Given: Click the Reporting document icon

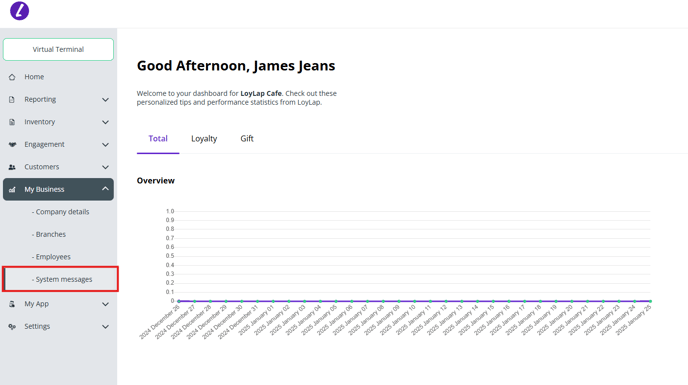Looking at the screenshot, I should (x=12, y=100).
